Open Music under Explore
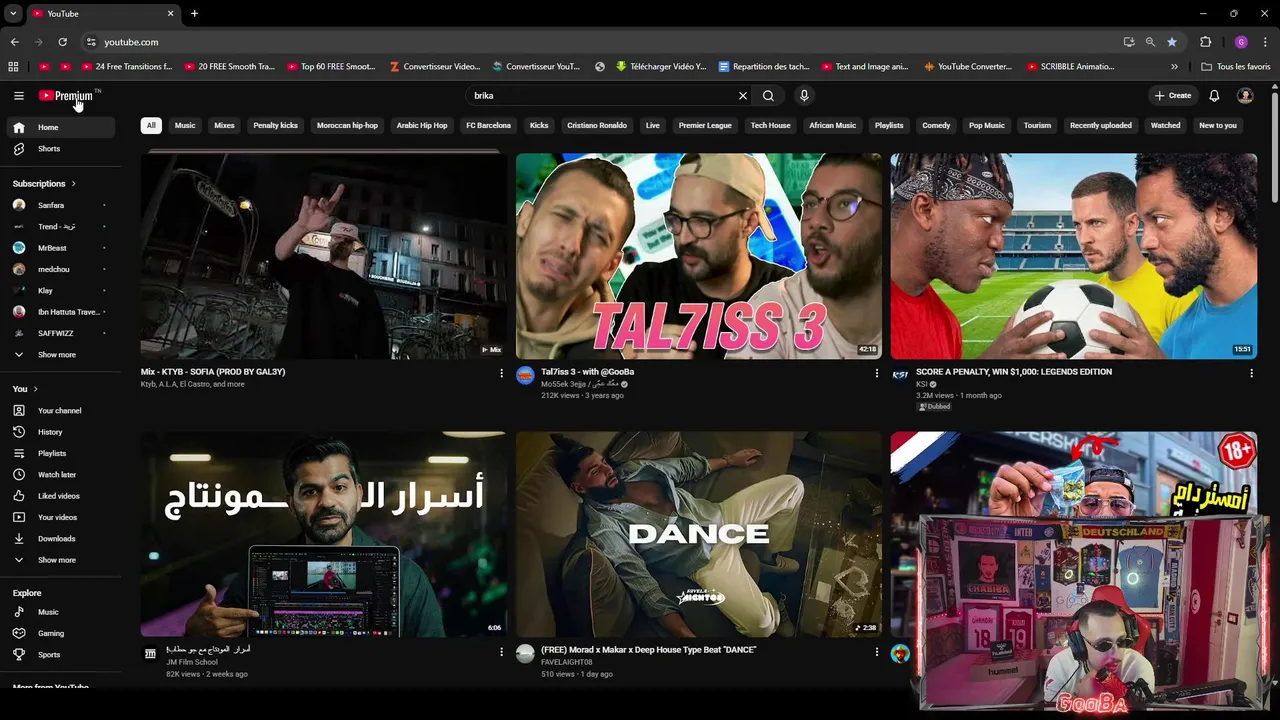 pos(60,612)
